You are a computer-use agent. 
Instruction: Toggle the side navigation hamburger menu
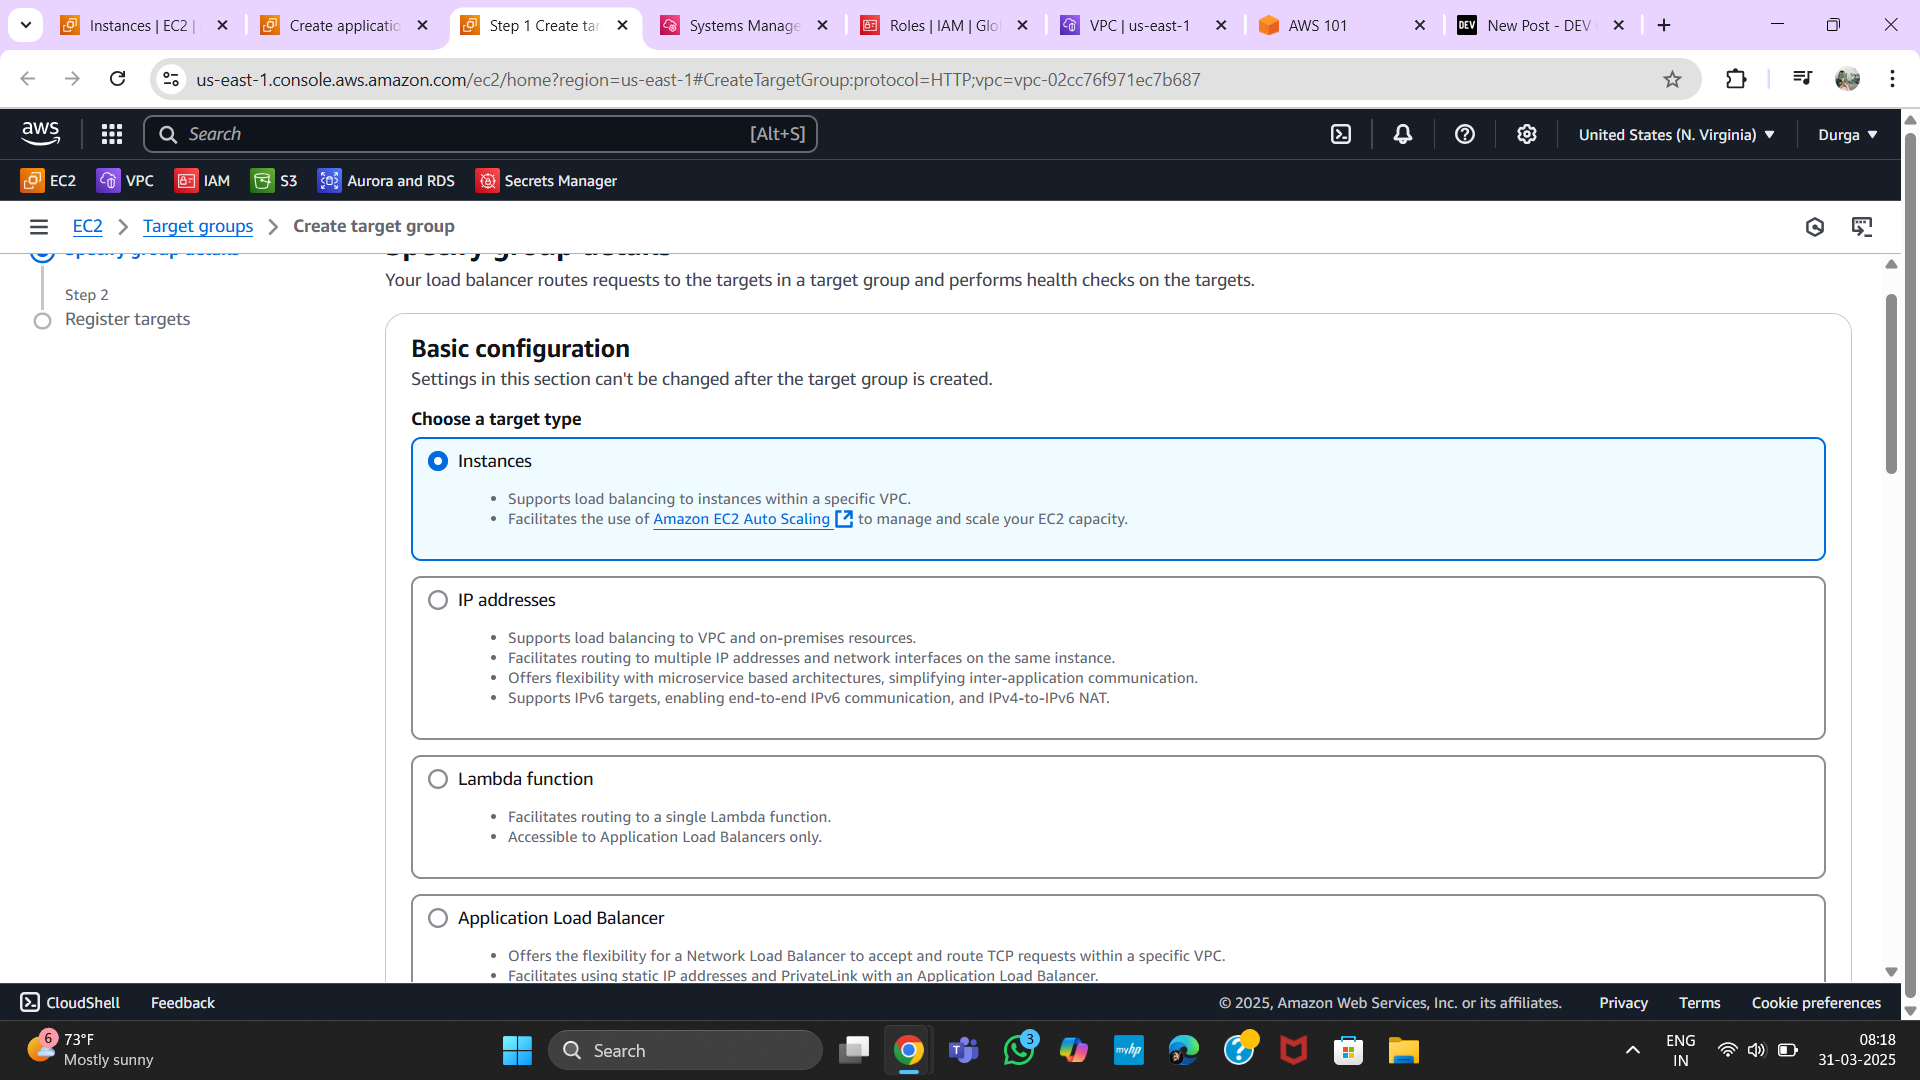tap(39, 227)
